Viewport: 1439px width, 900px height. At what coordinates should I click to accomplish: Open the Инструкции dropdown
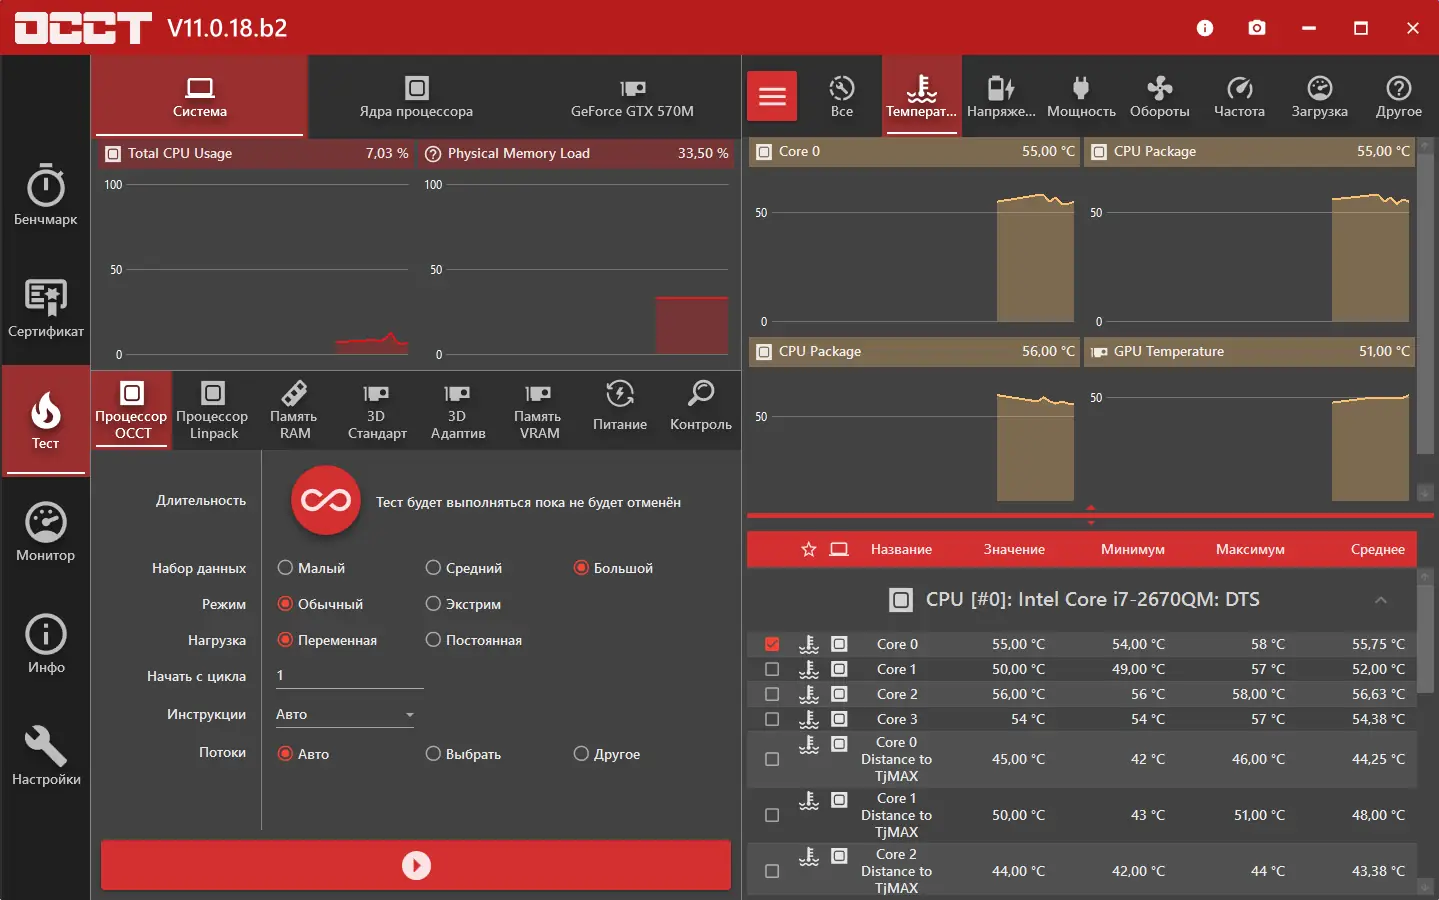tap(345, 714)
